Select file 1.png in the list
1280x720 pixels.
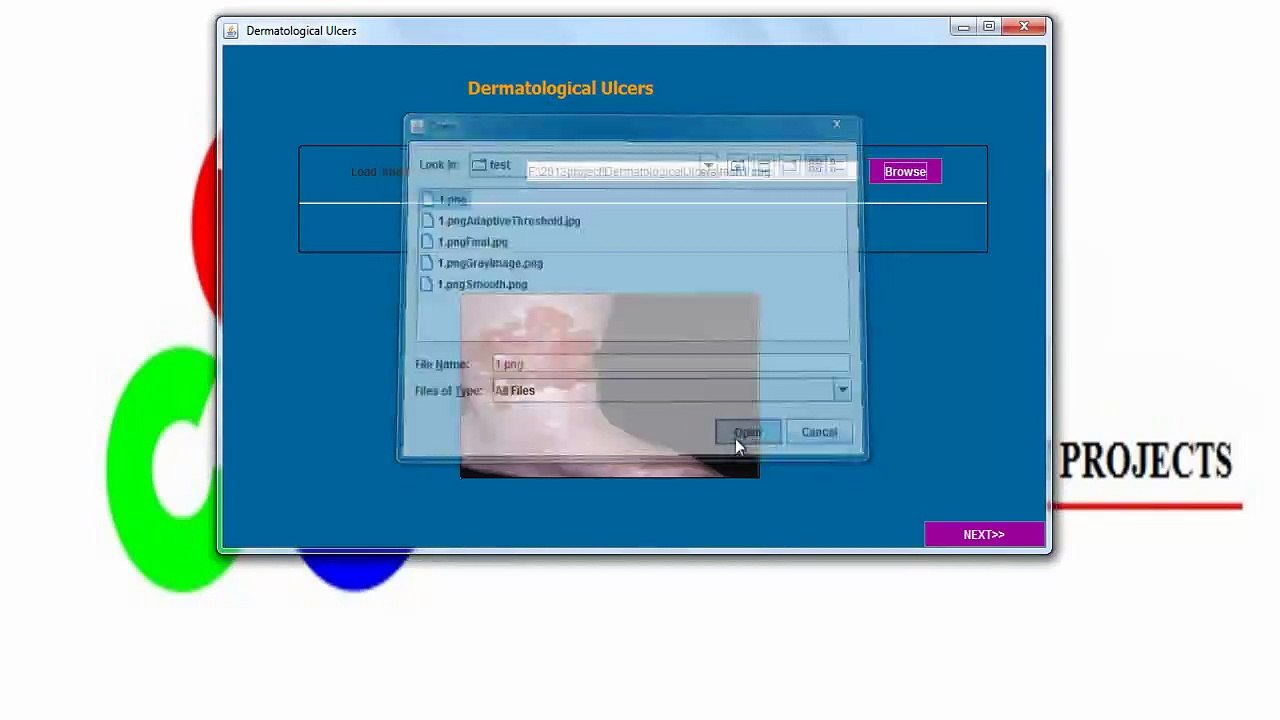pos(445,200)
